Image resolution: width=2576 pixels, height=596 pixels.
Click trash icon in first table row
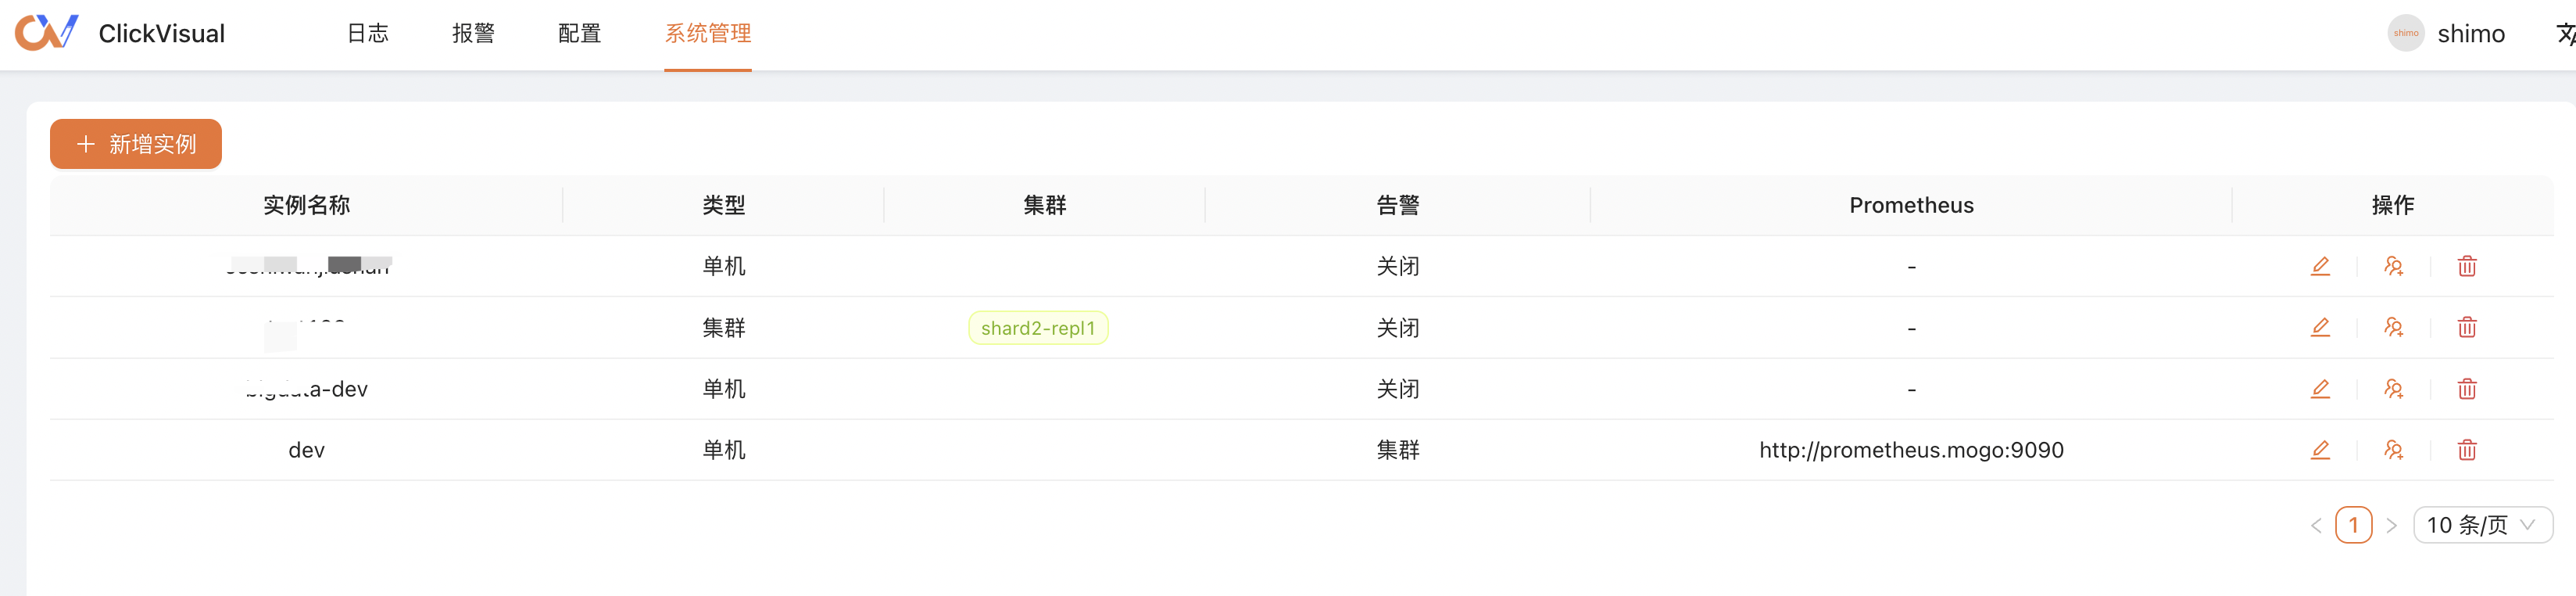coord(2467,266)
